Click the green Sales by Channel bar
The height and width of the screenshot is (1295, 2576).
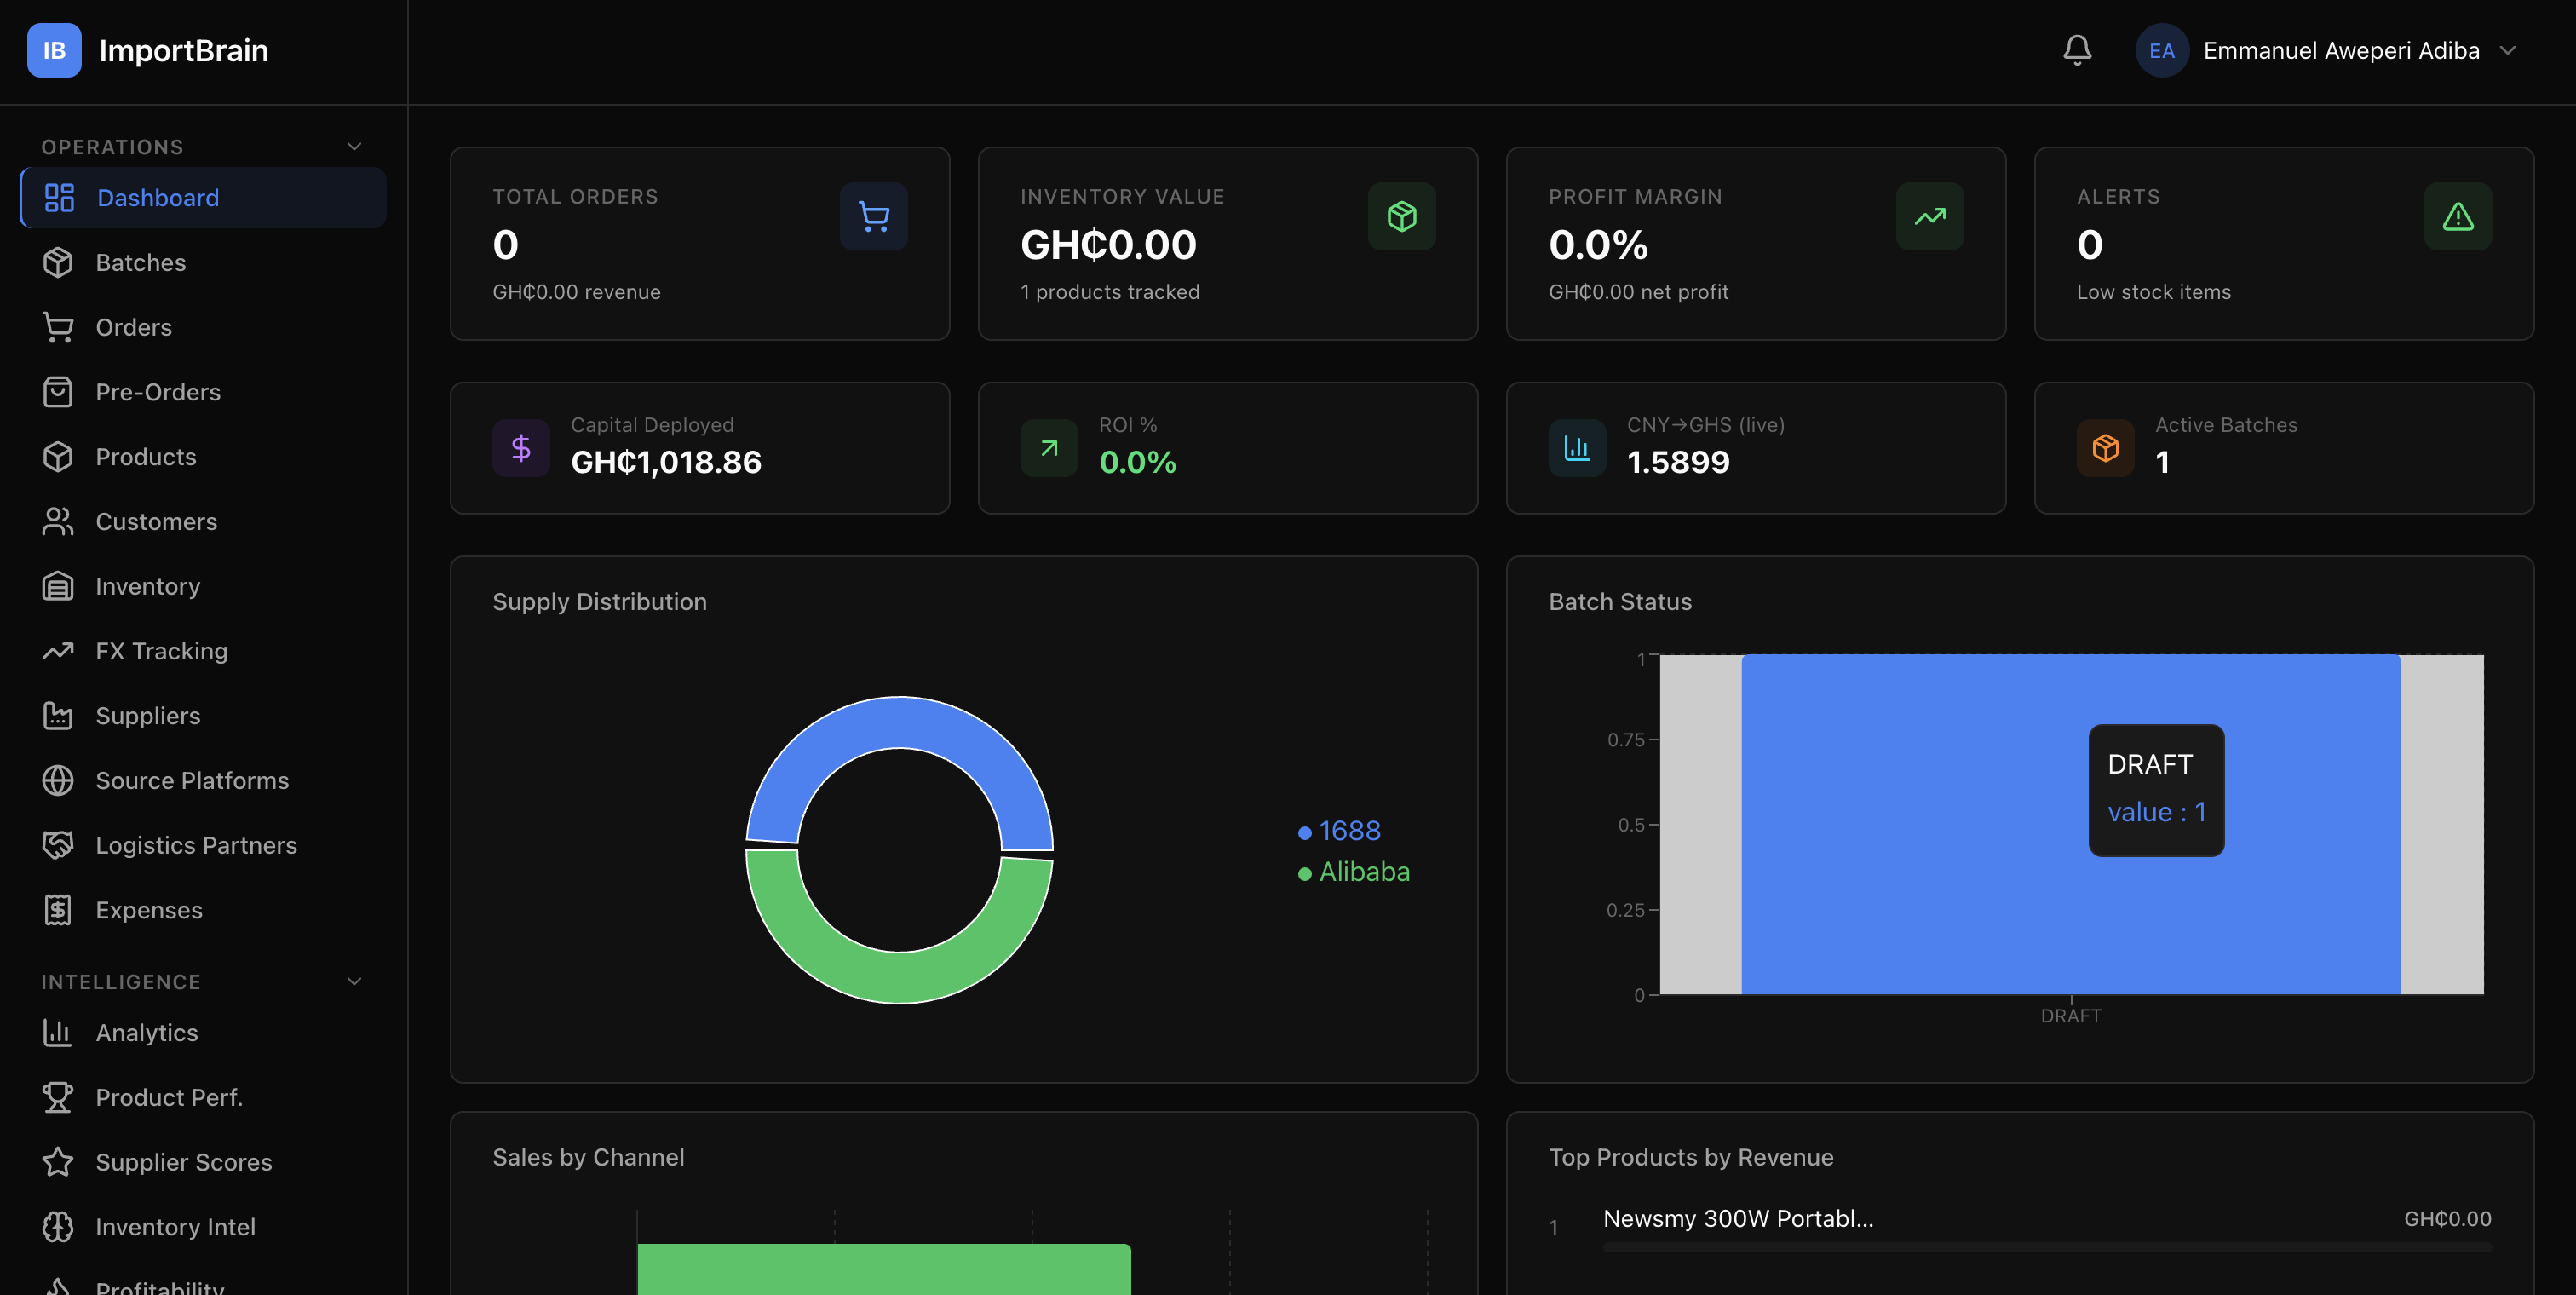pos(884,1269)
